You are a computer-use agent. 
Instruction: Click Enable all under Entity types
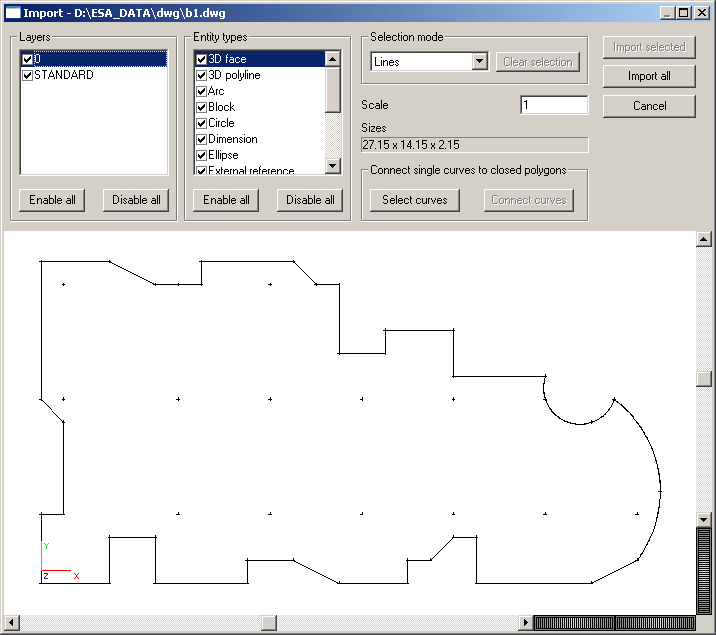[x=226, y=200]
